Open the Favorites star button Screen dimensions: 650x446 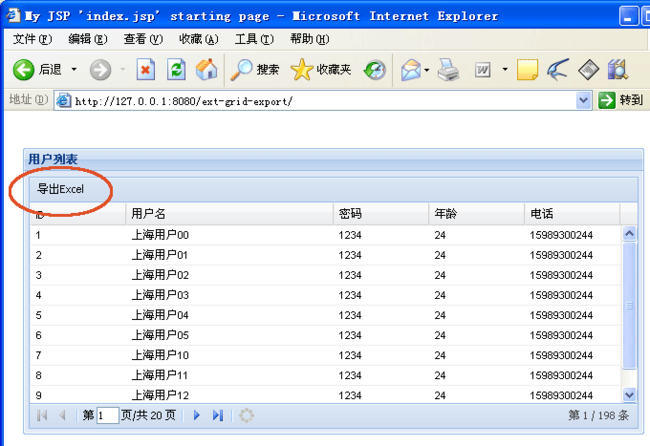(x=321, y=69)
